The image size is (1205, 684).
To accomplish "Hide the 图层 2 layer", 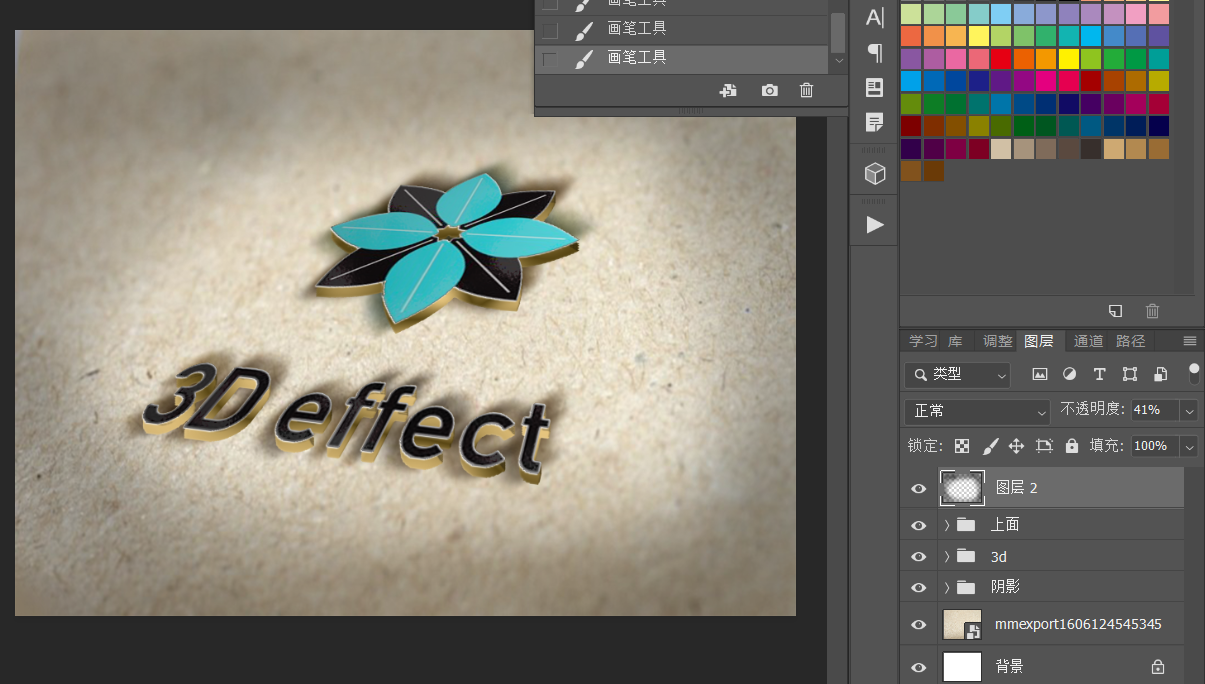I will (x=919, y=488).
